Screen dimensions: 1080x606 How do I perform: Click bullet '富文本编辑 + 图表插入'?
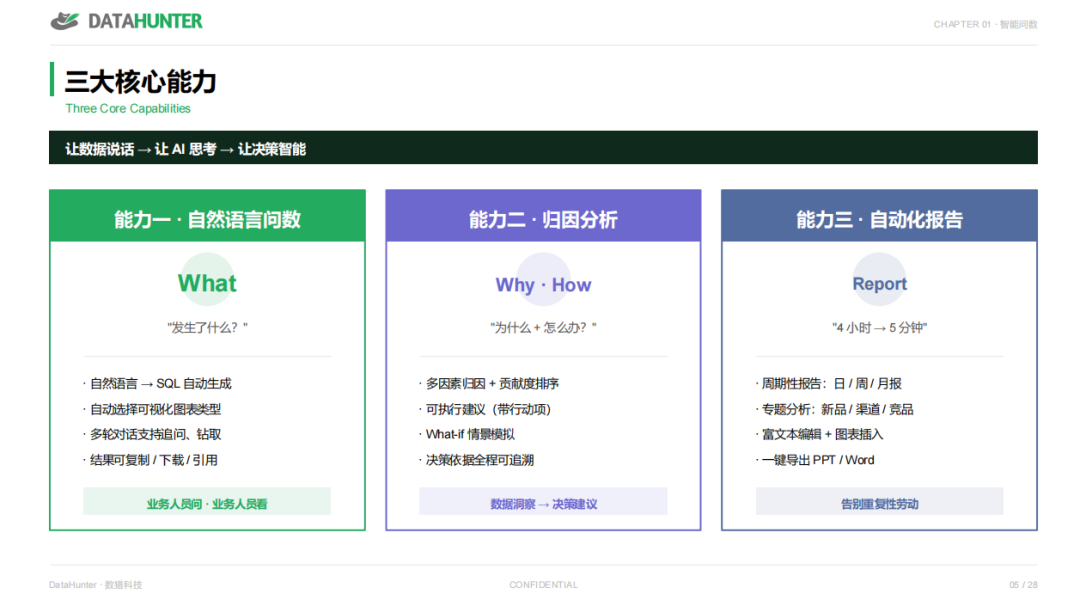(x=820, y=435)
